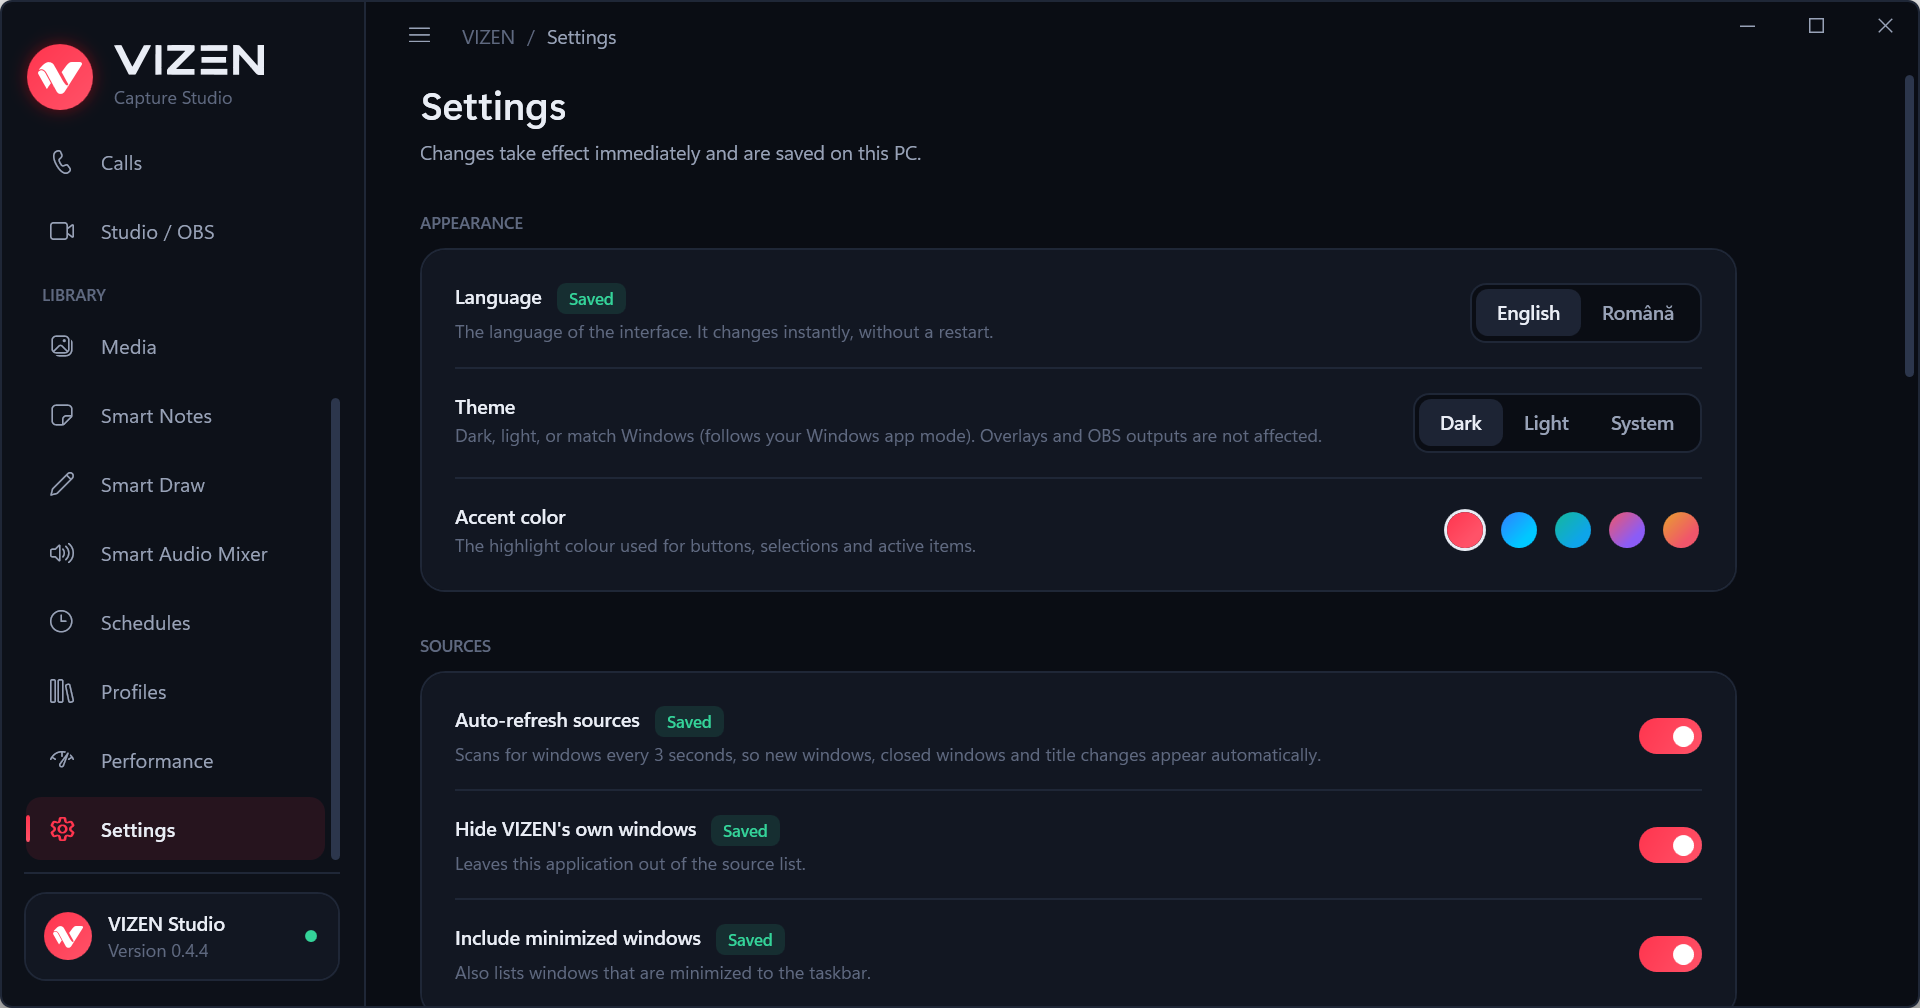Choose the teal accent color
Image resolution: width=1920 pixels, height=1008 pixels.
point(1573,530)
